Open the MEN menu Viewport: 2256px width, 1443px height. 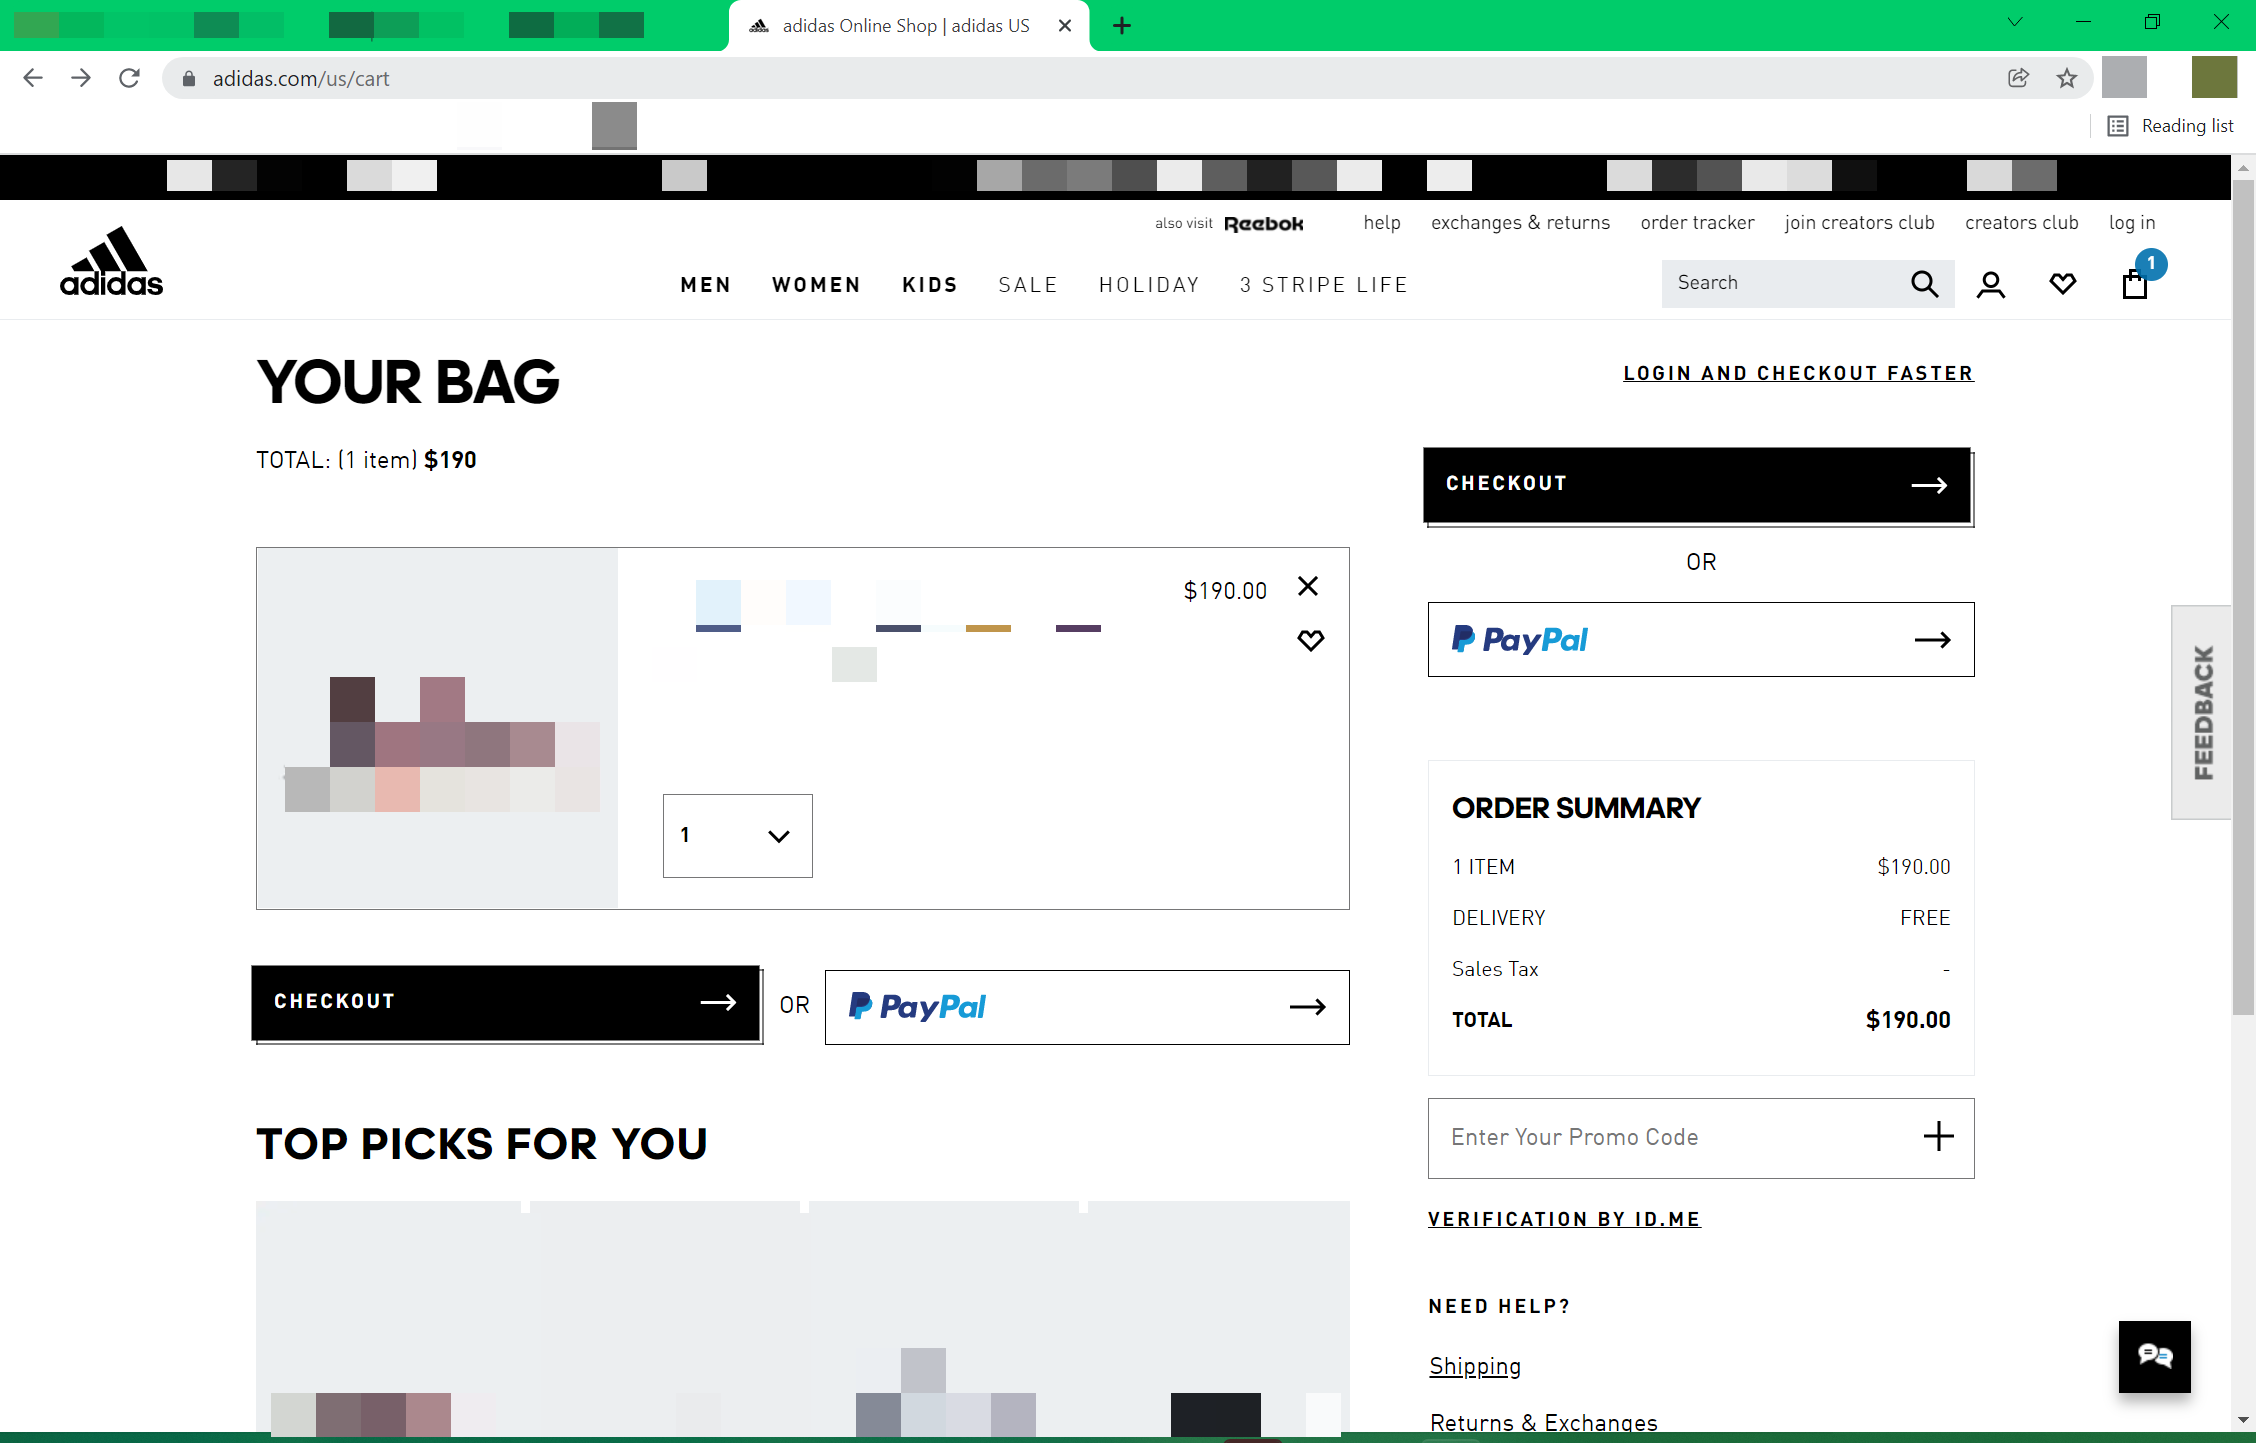click(706, 285)
